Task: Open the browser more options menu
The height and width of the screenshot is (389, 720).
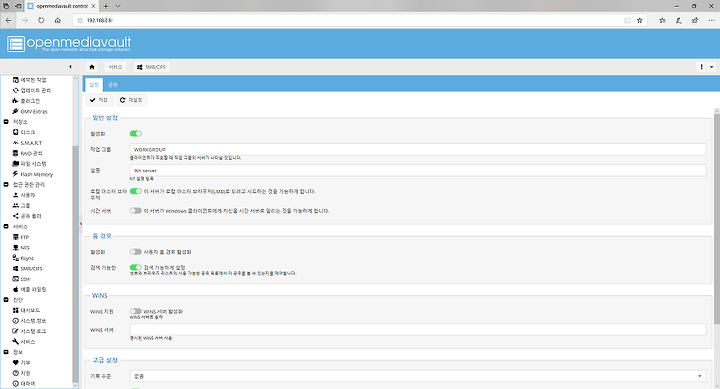Action: pos(711,20)
